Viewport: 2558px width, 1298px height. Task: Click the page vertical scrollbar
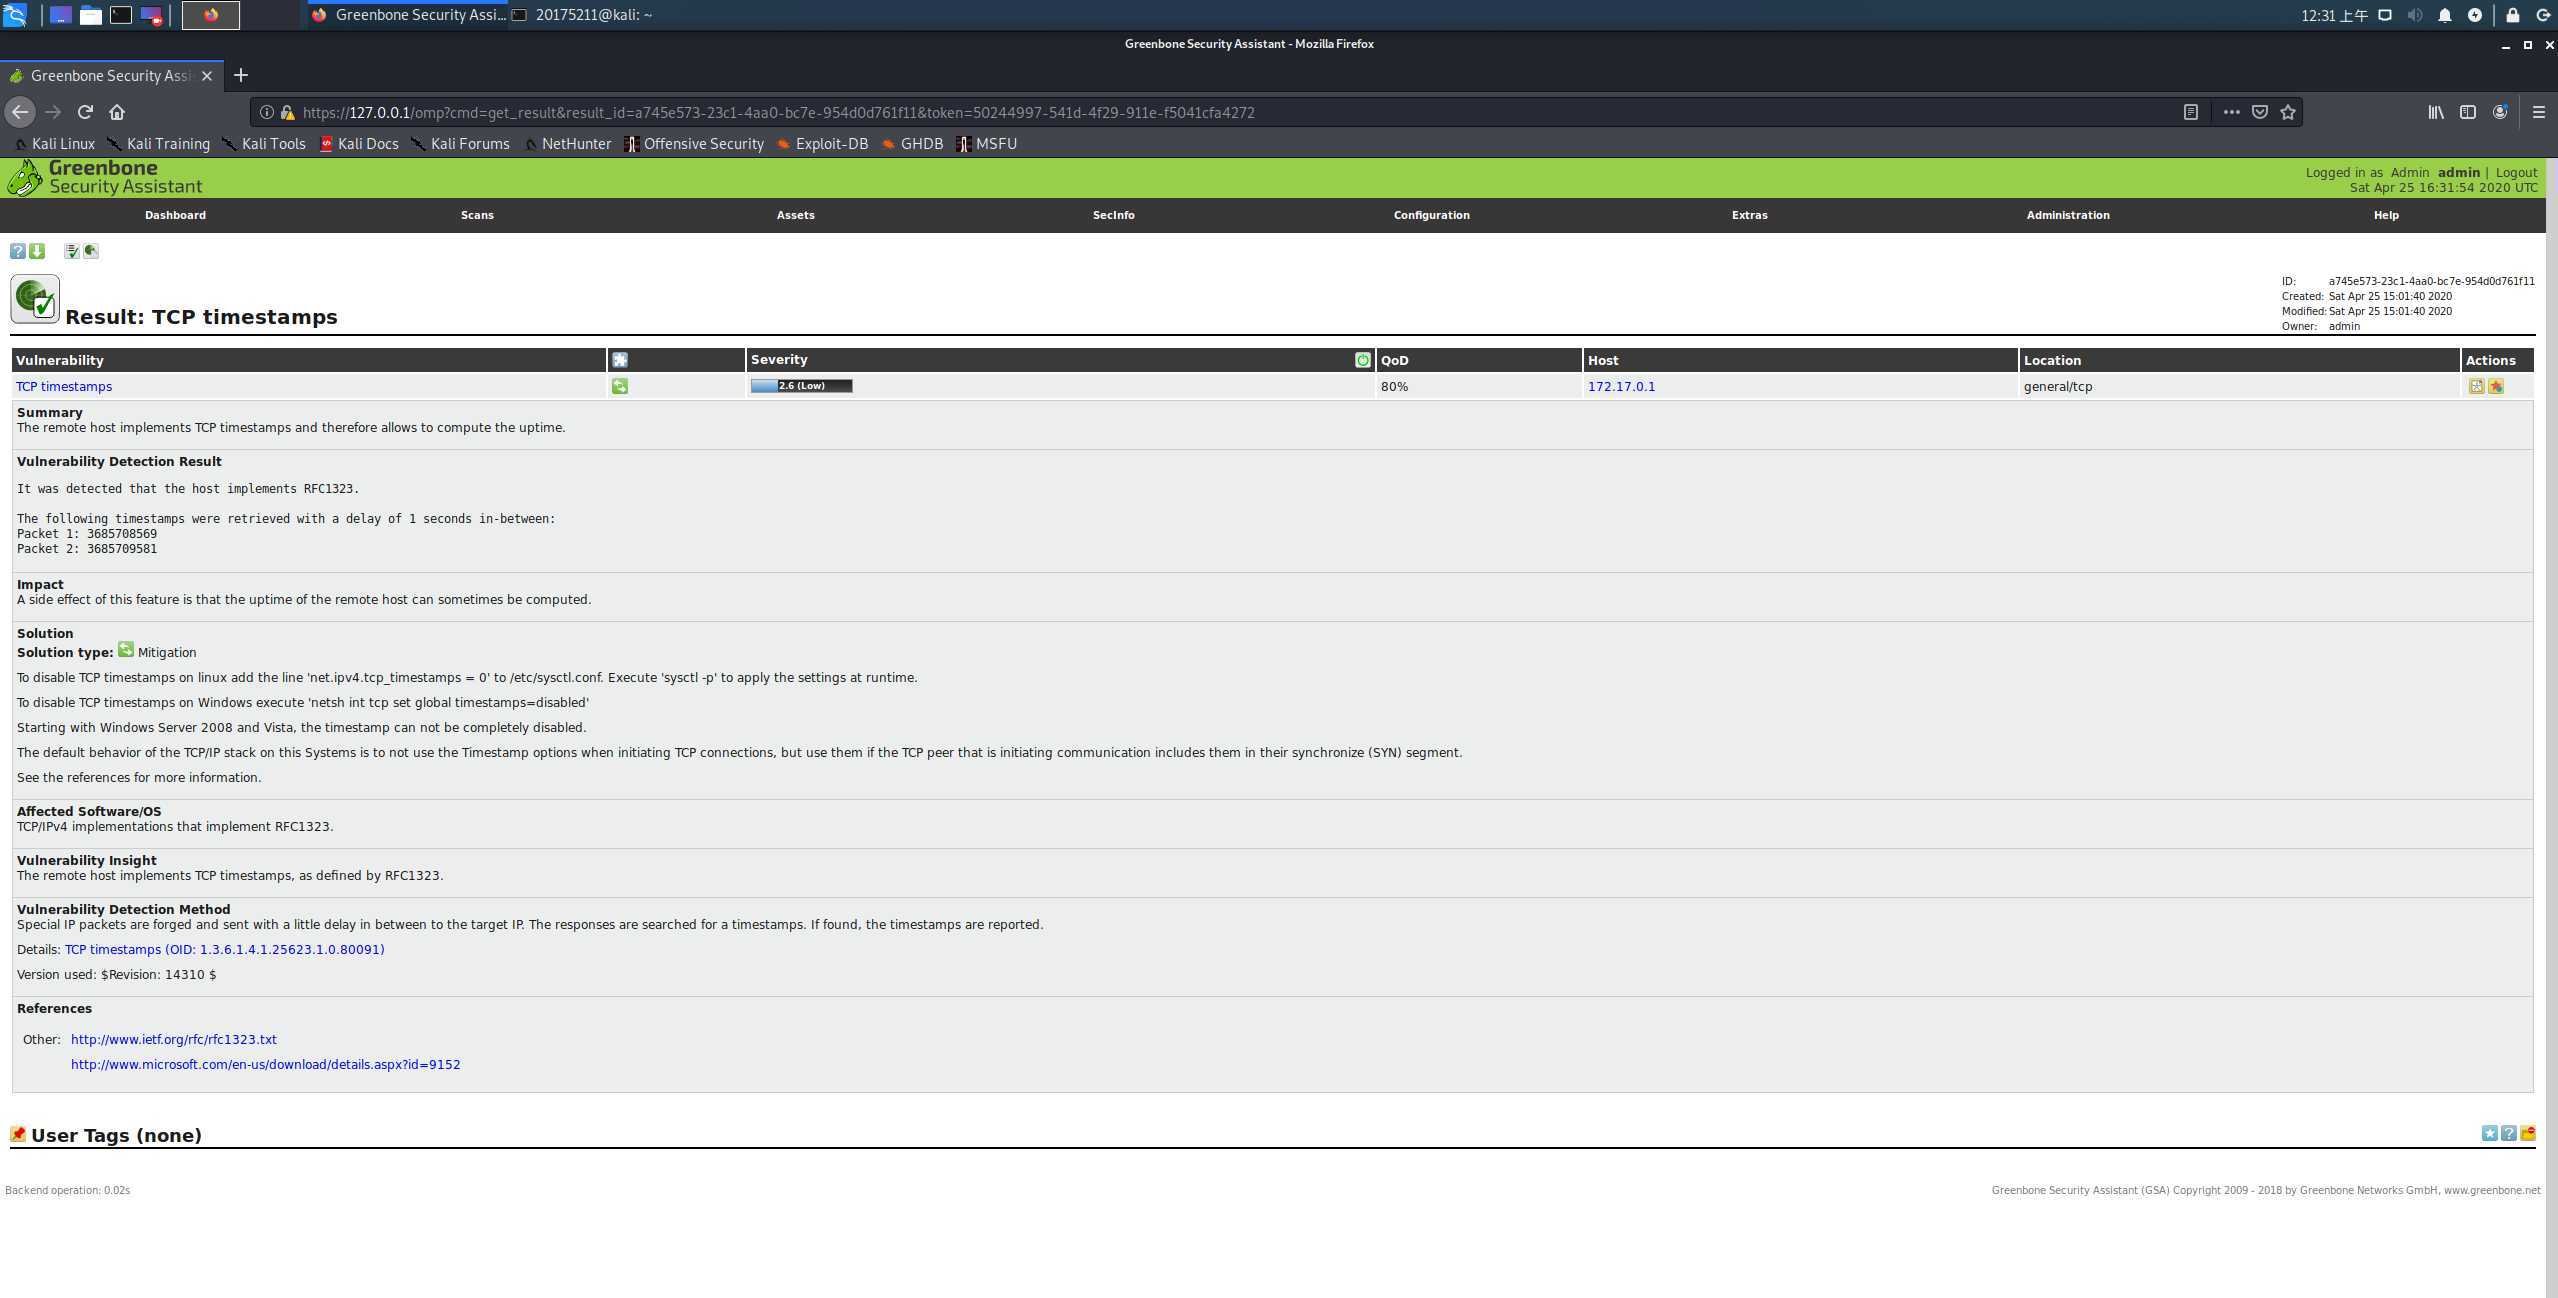2551,728
